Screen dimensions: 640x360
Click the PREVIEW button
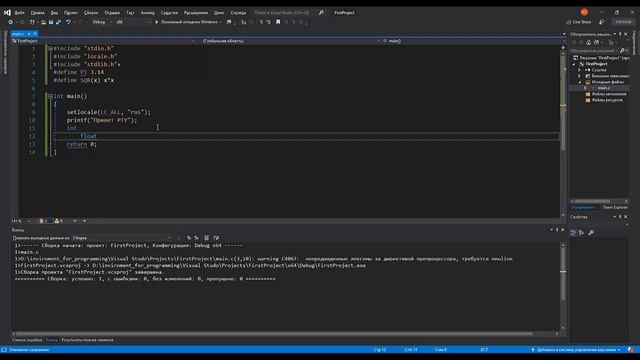(x=623, y=22)
